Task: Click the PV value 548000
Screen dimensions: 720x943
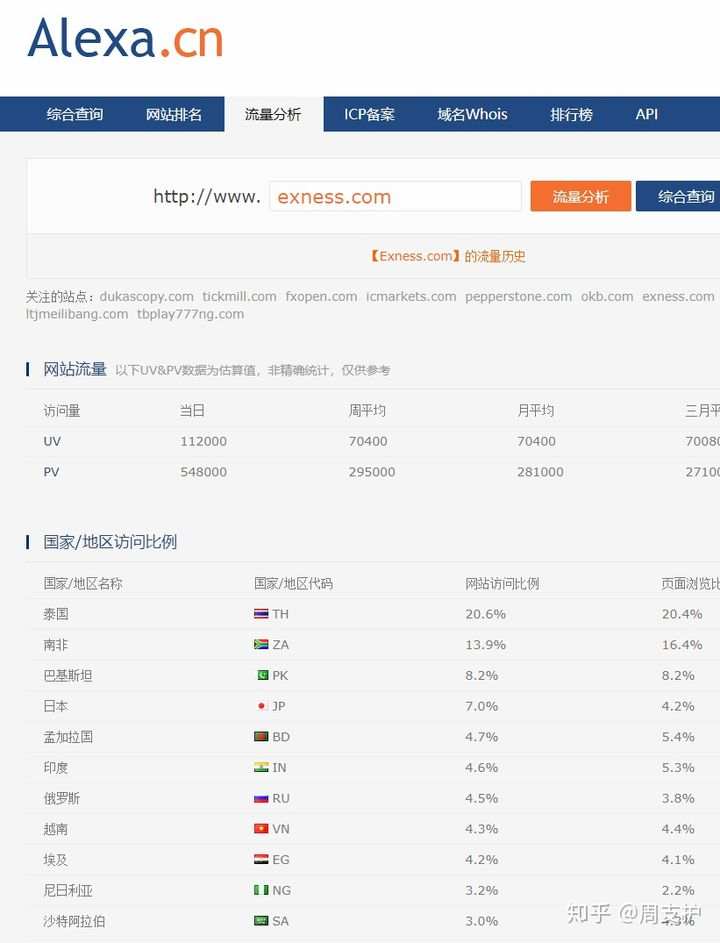Action: 203,472
